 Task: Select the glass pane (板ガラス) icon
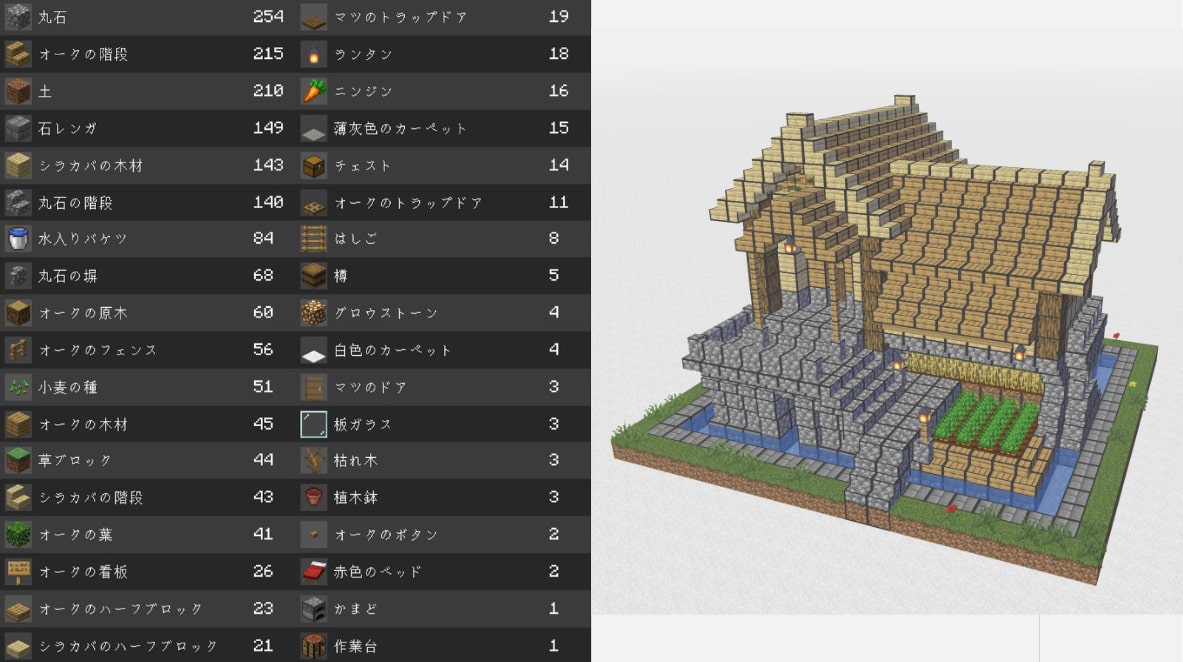(x=314, y=424)
